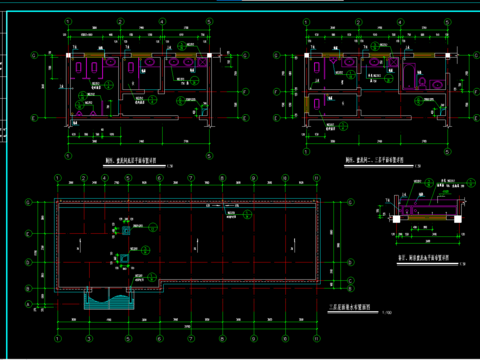This screenshot has width=480, height=360.
Task: Click axis bubble 1 above the roof plan
Action: (x=58, y=178)
